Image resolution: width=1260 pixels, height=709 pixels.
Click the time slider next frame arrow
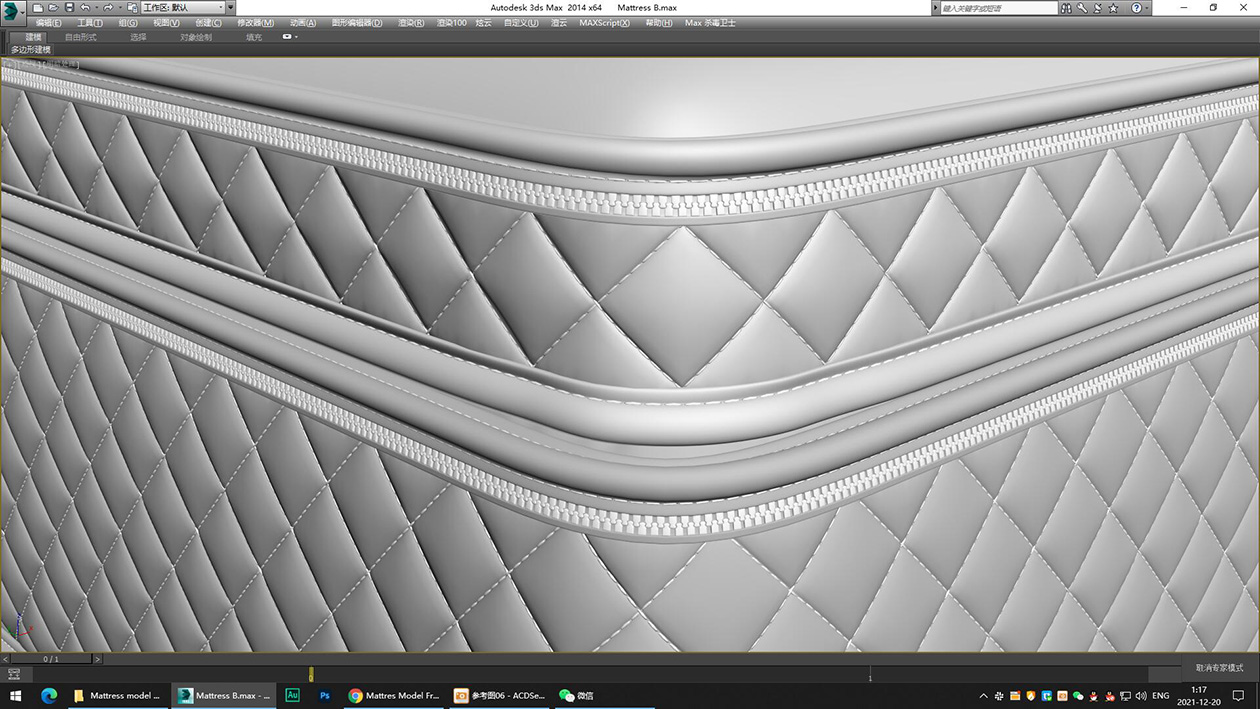(x=97, y=659)
